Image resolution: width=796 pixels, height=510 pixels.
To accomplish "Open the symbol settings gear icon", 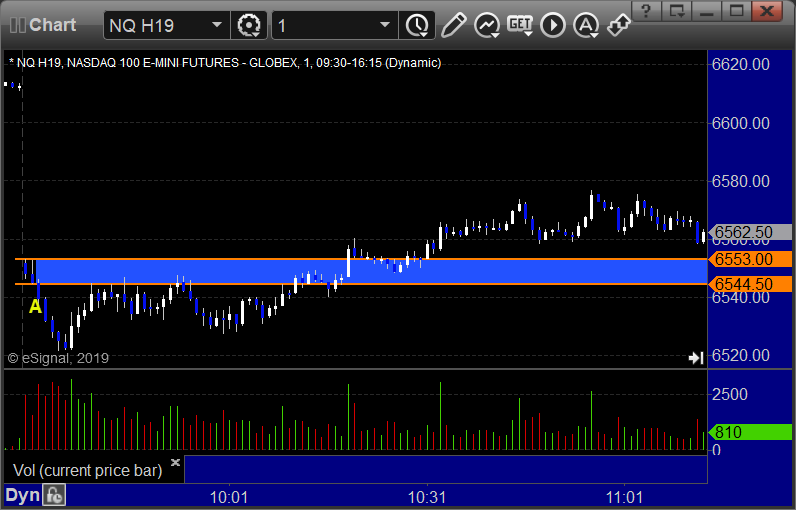I will point(249,25).
